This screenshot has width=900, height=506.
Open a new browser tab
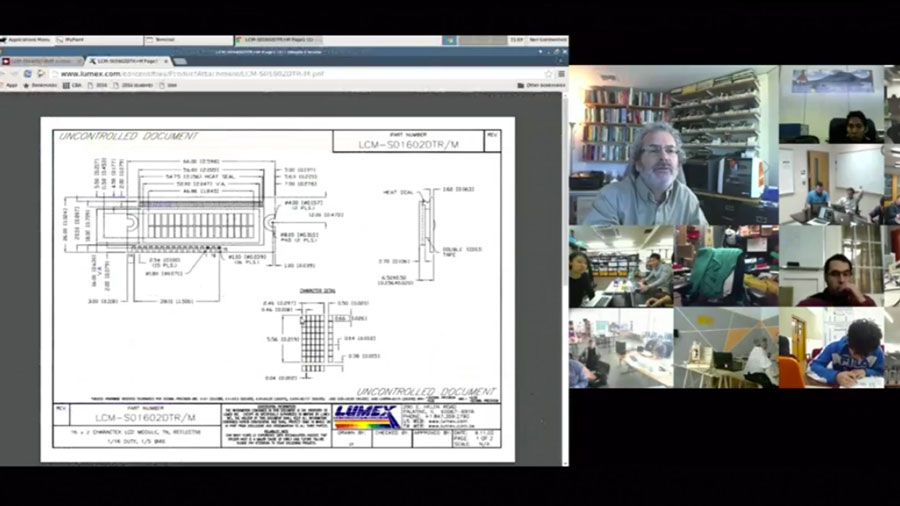coord(180,61)
